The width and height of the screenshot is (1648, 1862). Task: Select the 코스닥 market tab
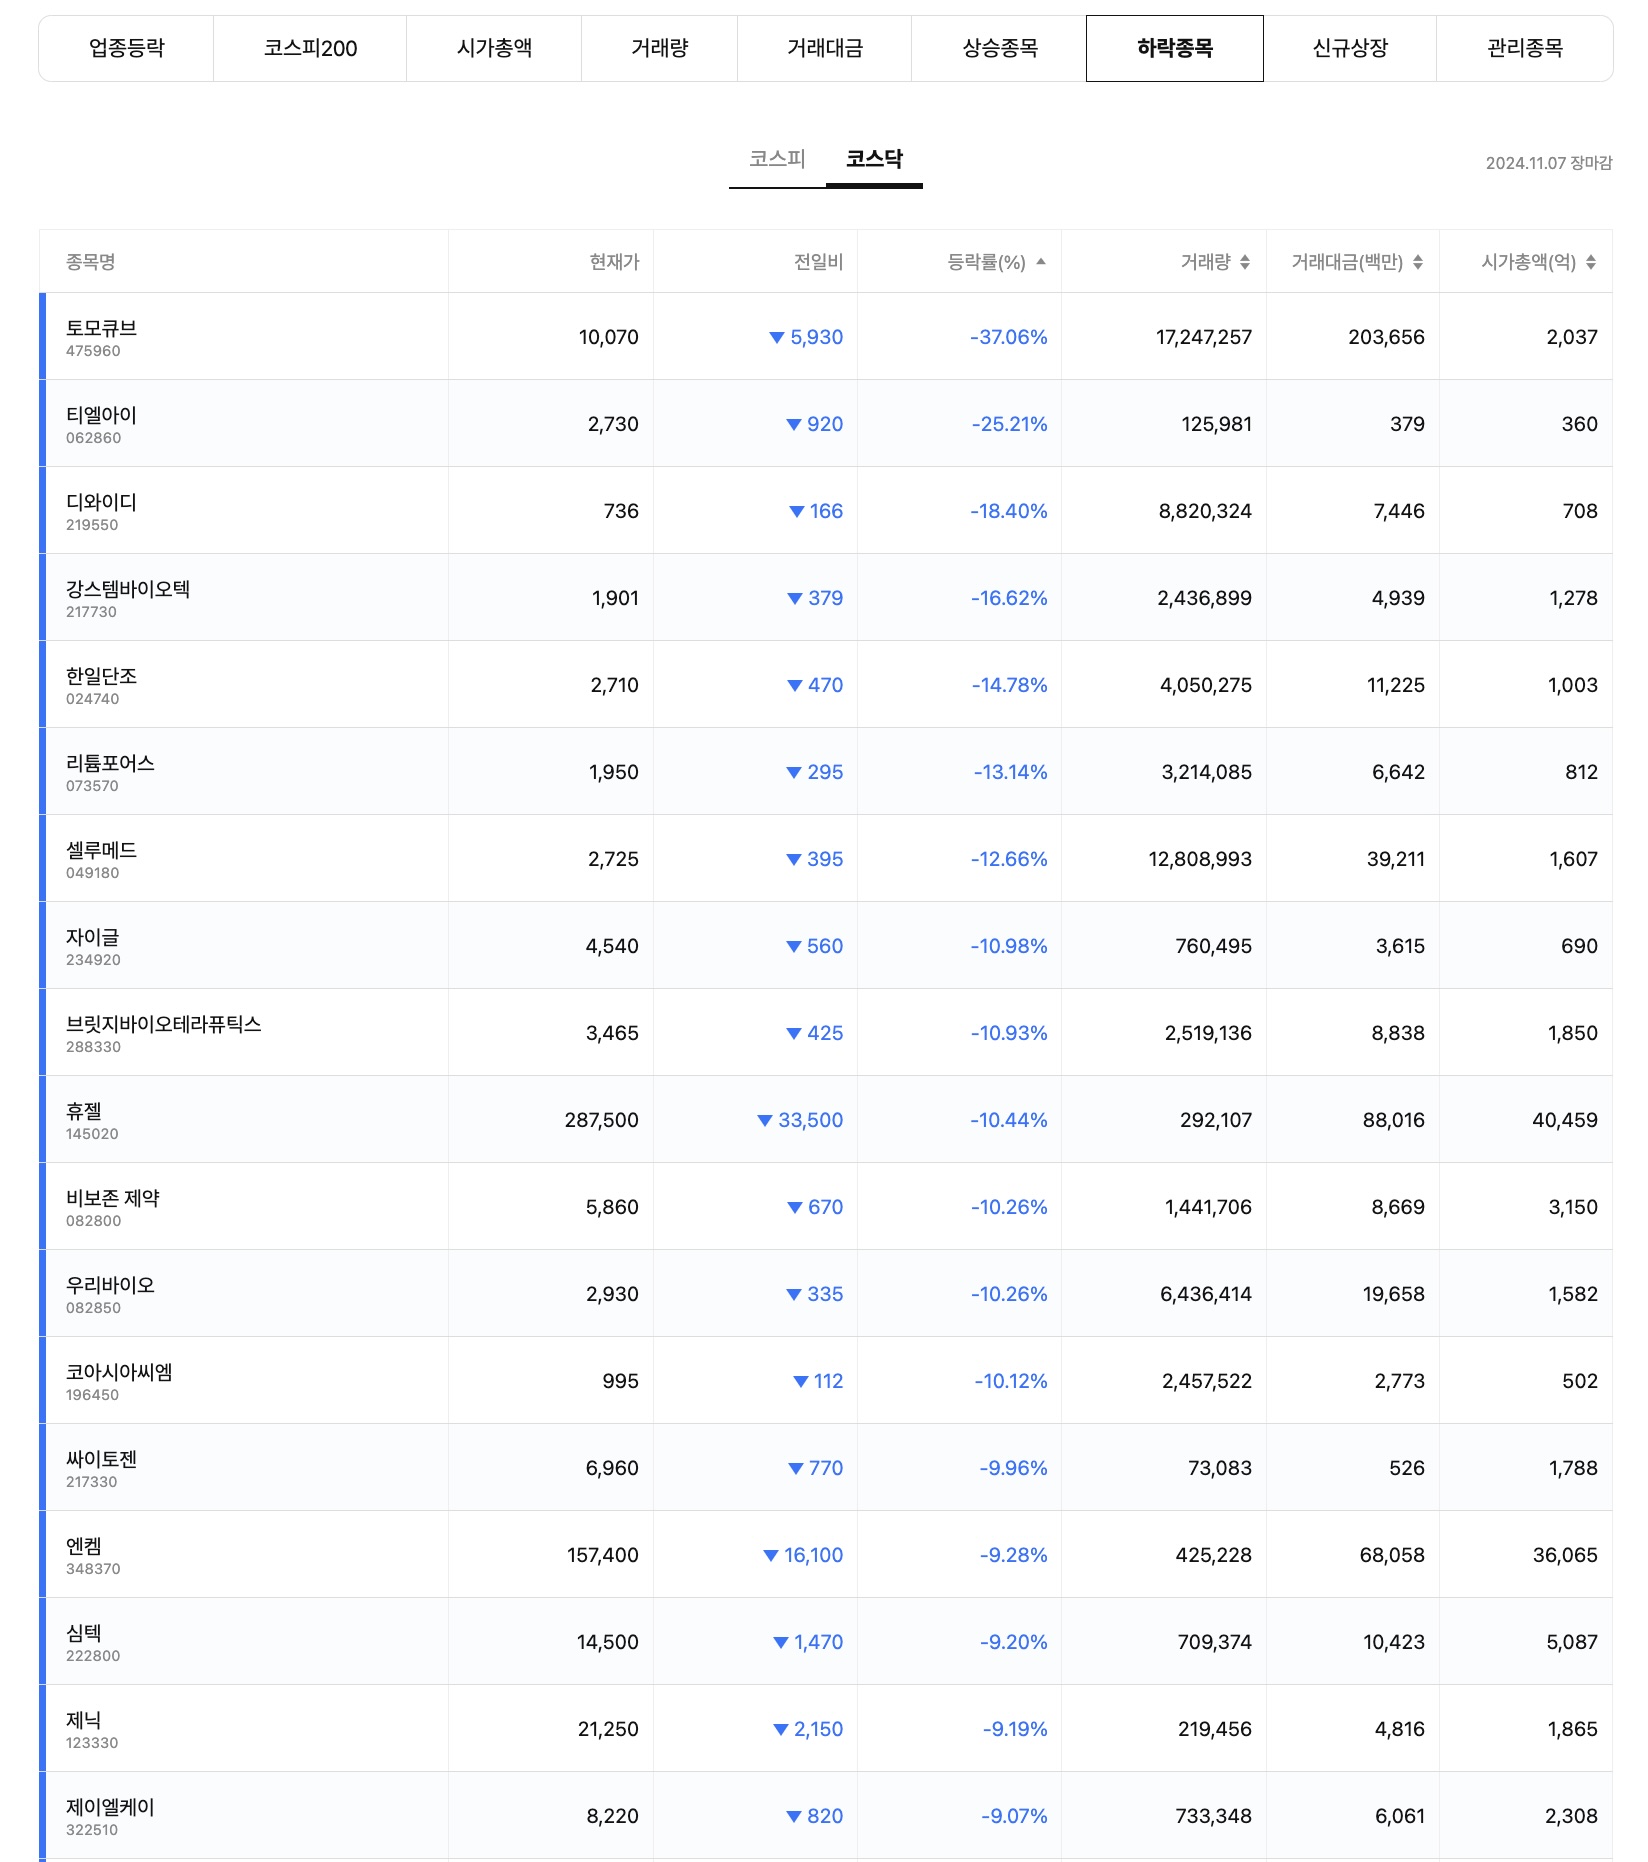pos(874,159)
